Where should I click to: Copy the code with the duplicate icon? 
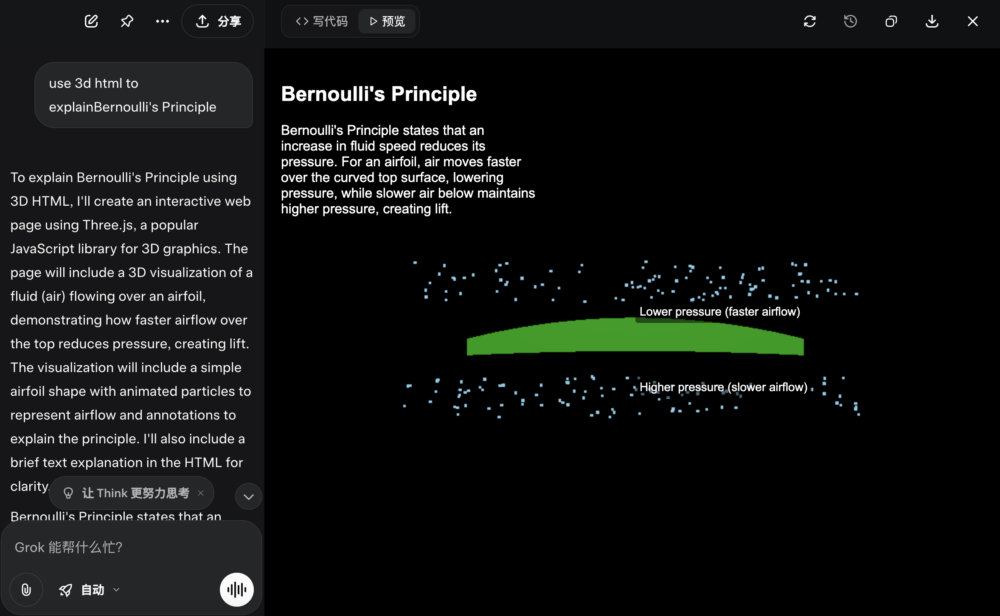click(891, 21)
